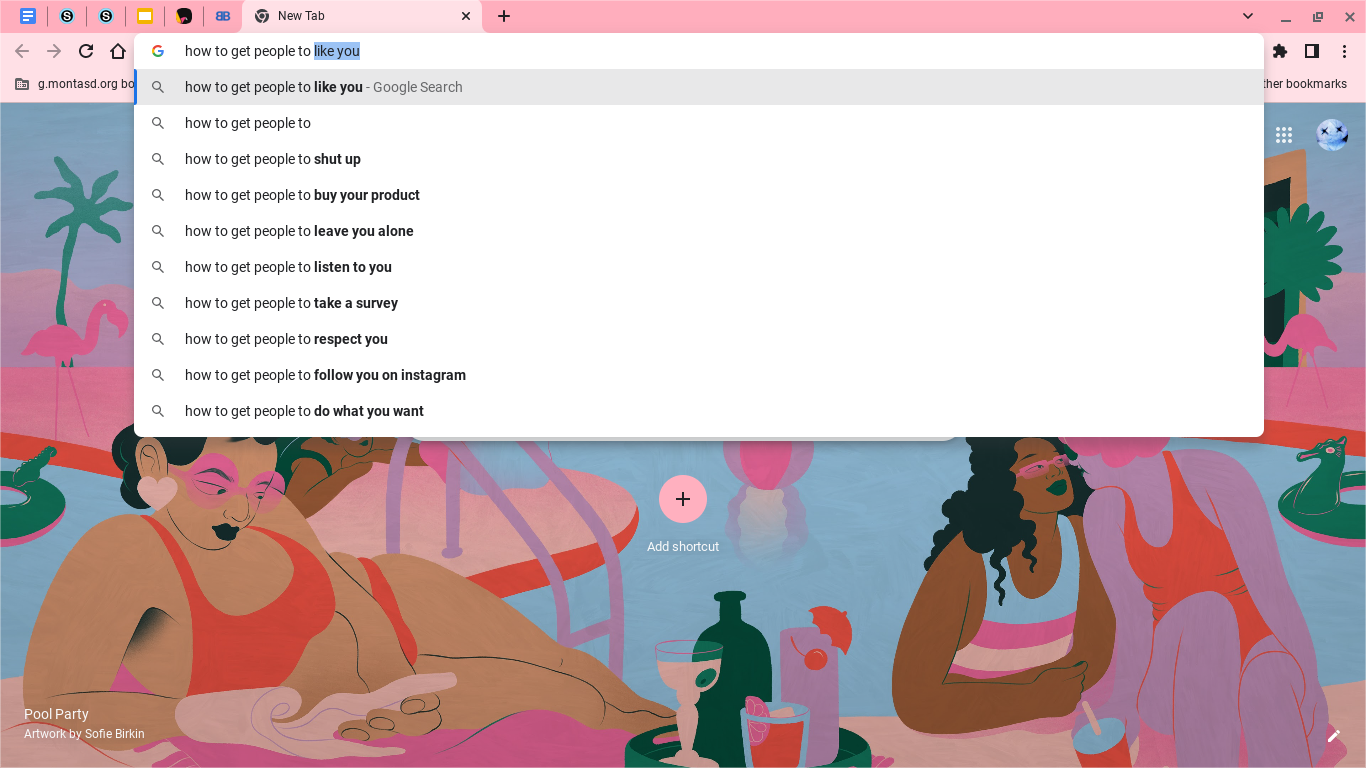The width and height of the screenshot is (1366, 768).
Task: Customize this page with pencil icon
Action: click(x=1333, y=735)
